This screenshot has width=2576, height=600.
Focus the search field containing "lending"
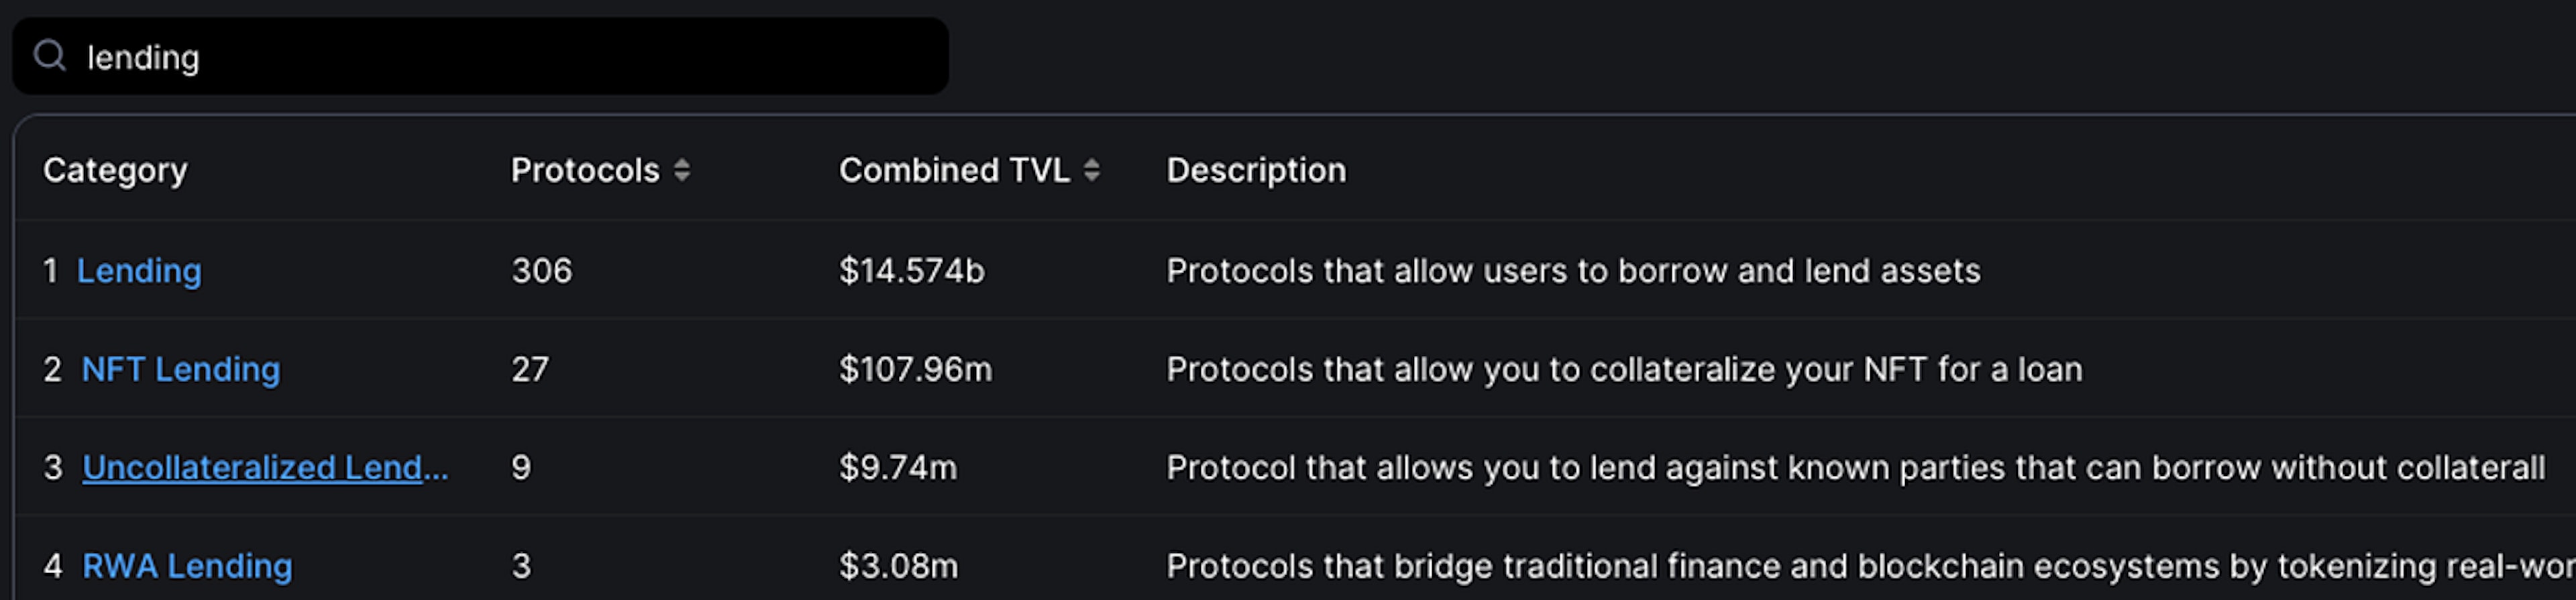click(x=500, y=57)
